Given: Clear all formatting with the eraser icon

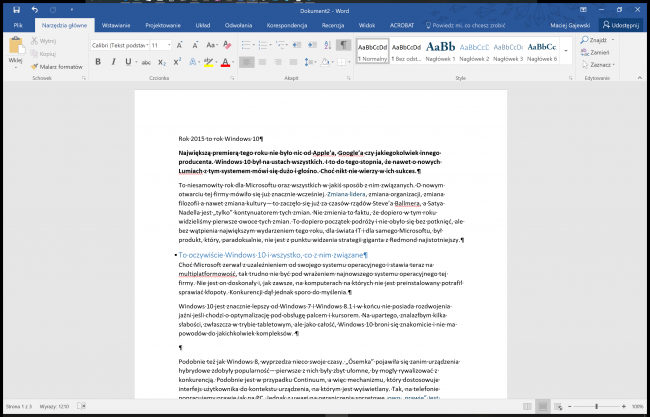Looking at the screenshot, I should point(227,45).
